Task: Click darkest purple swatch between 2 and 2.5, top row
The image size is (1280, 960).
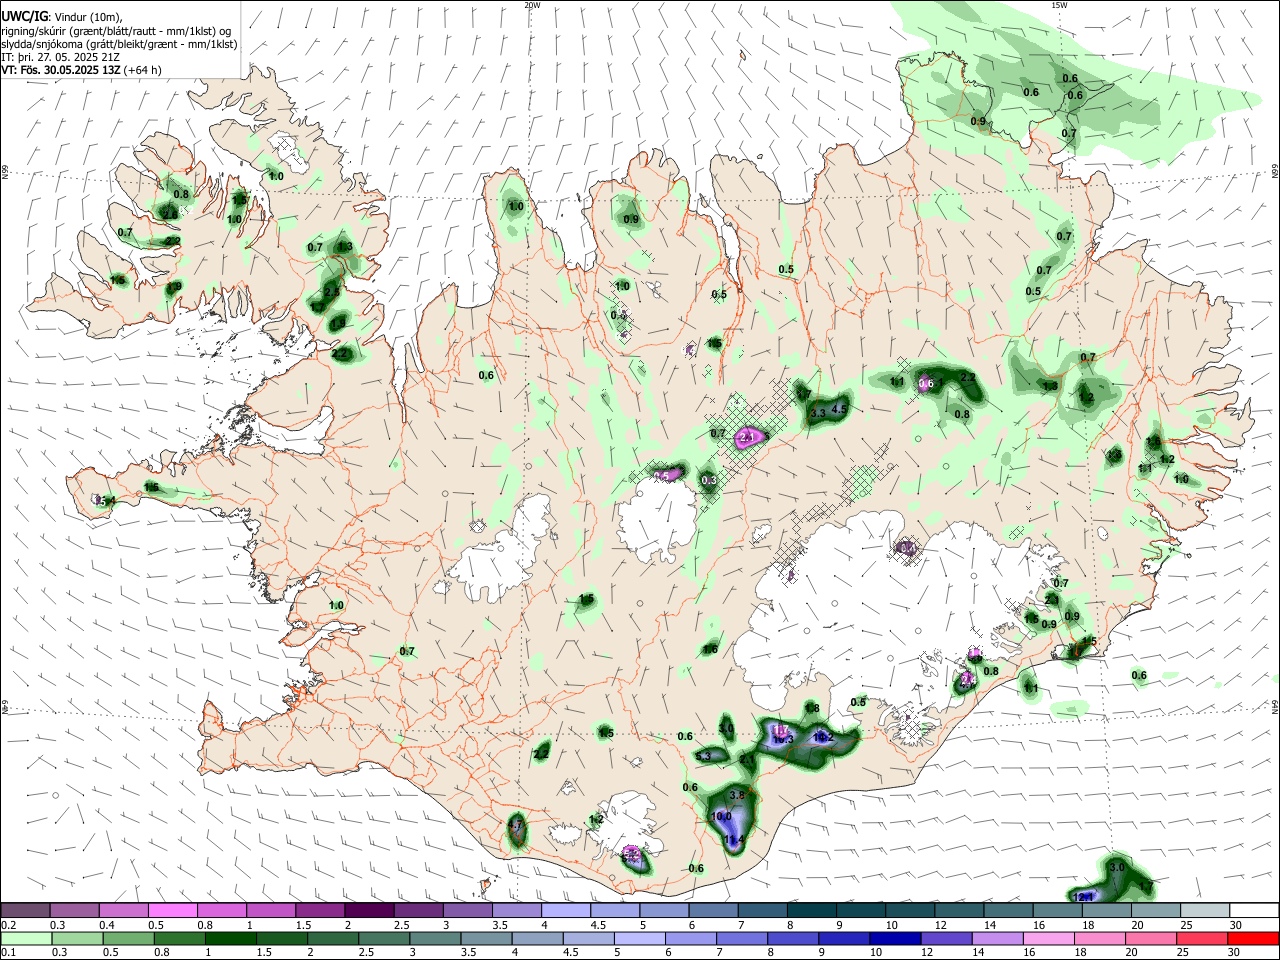Action: 368,911
